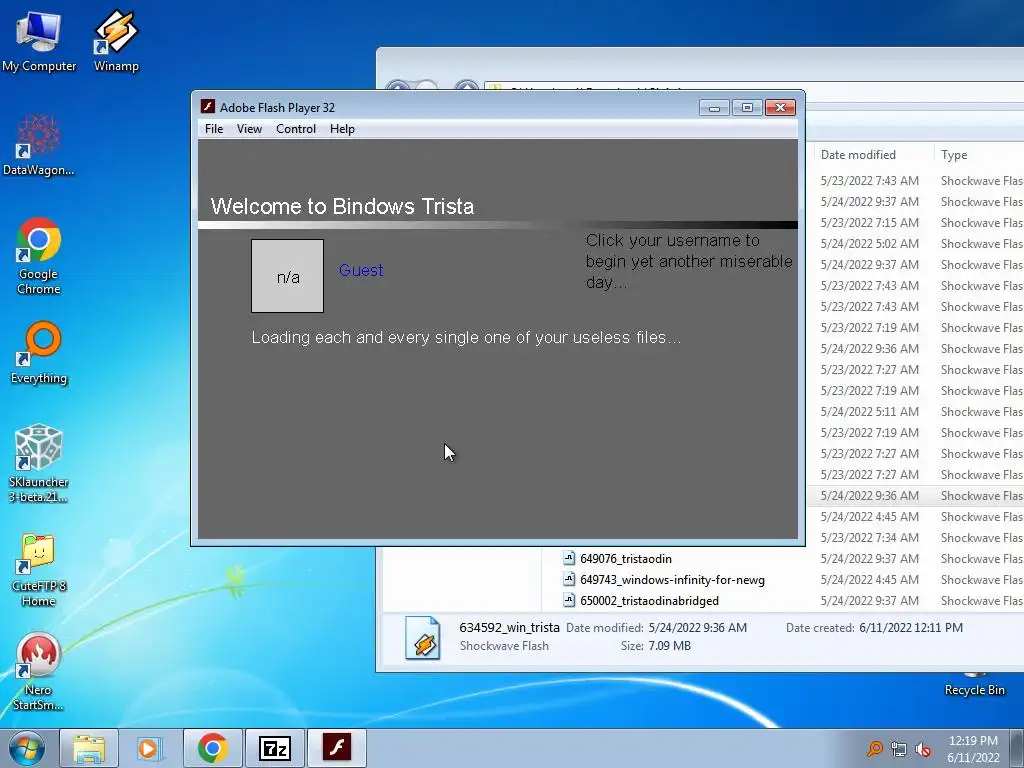Click the Everything search tray icon
The image size is (1024, 768).
click(874, 749)
